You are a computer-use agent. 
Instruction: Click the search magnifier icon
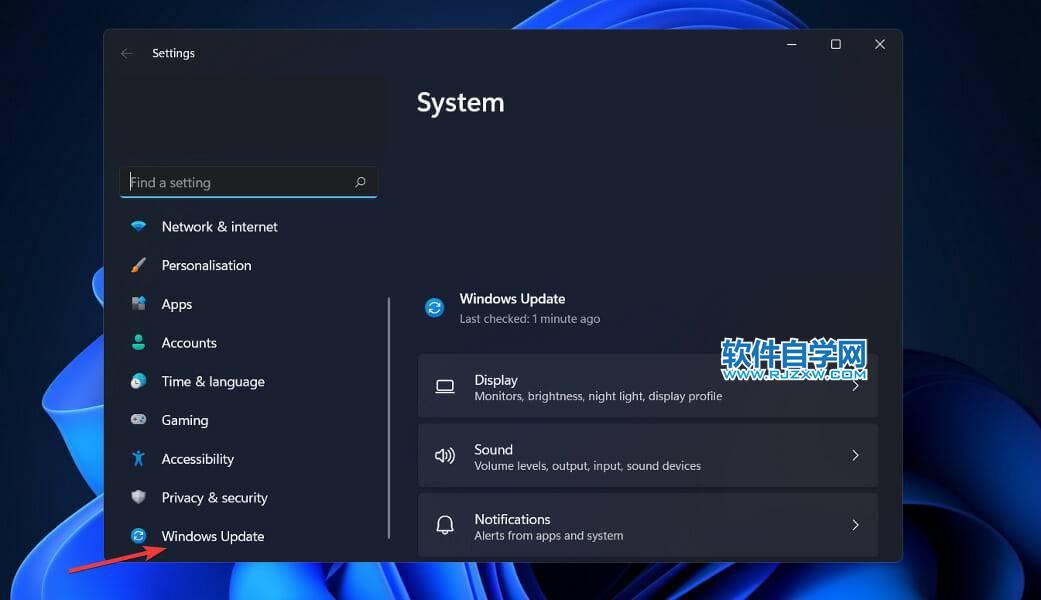point(360,182)
